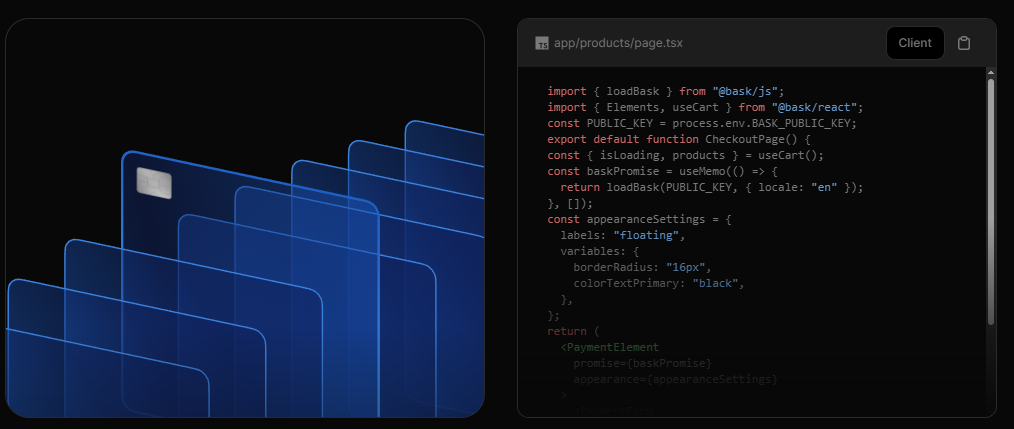The width and height of the screenshot is (1014, 429).
Task: Click the colorTextPrimary "black" line
Action: pyautogui.click(x=659, y=283)
